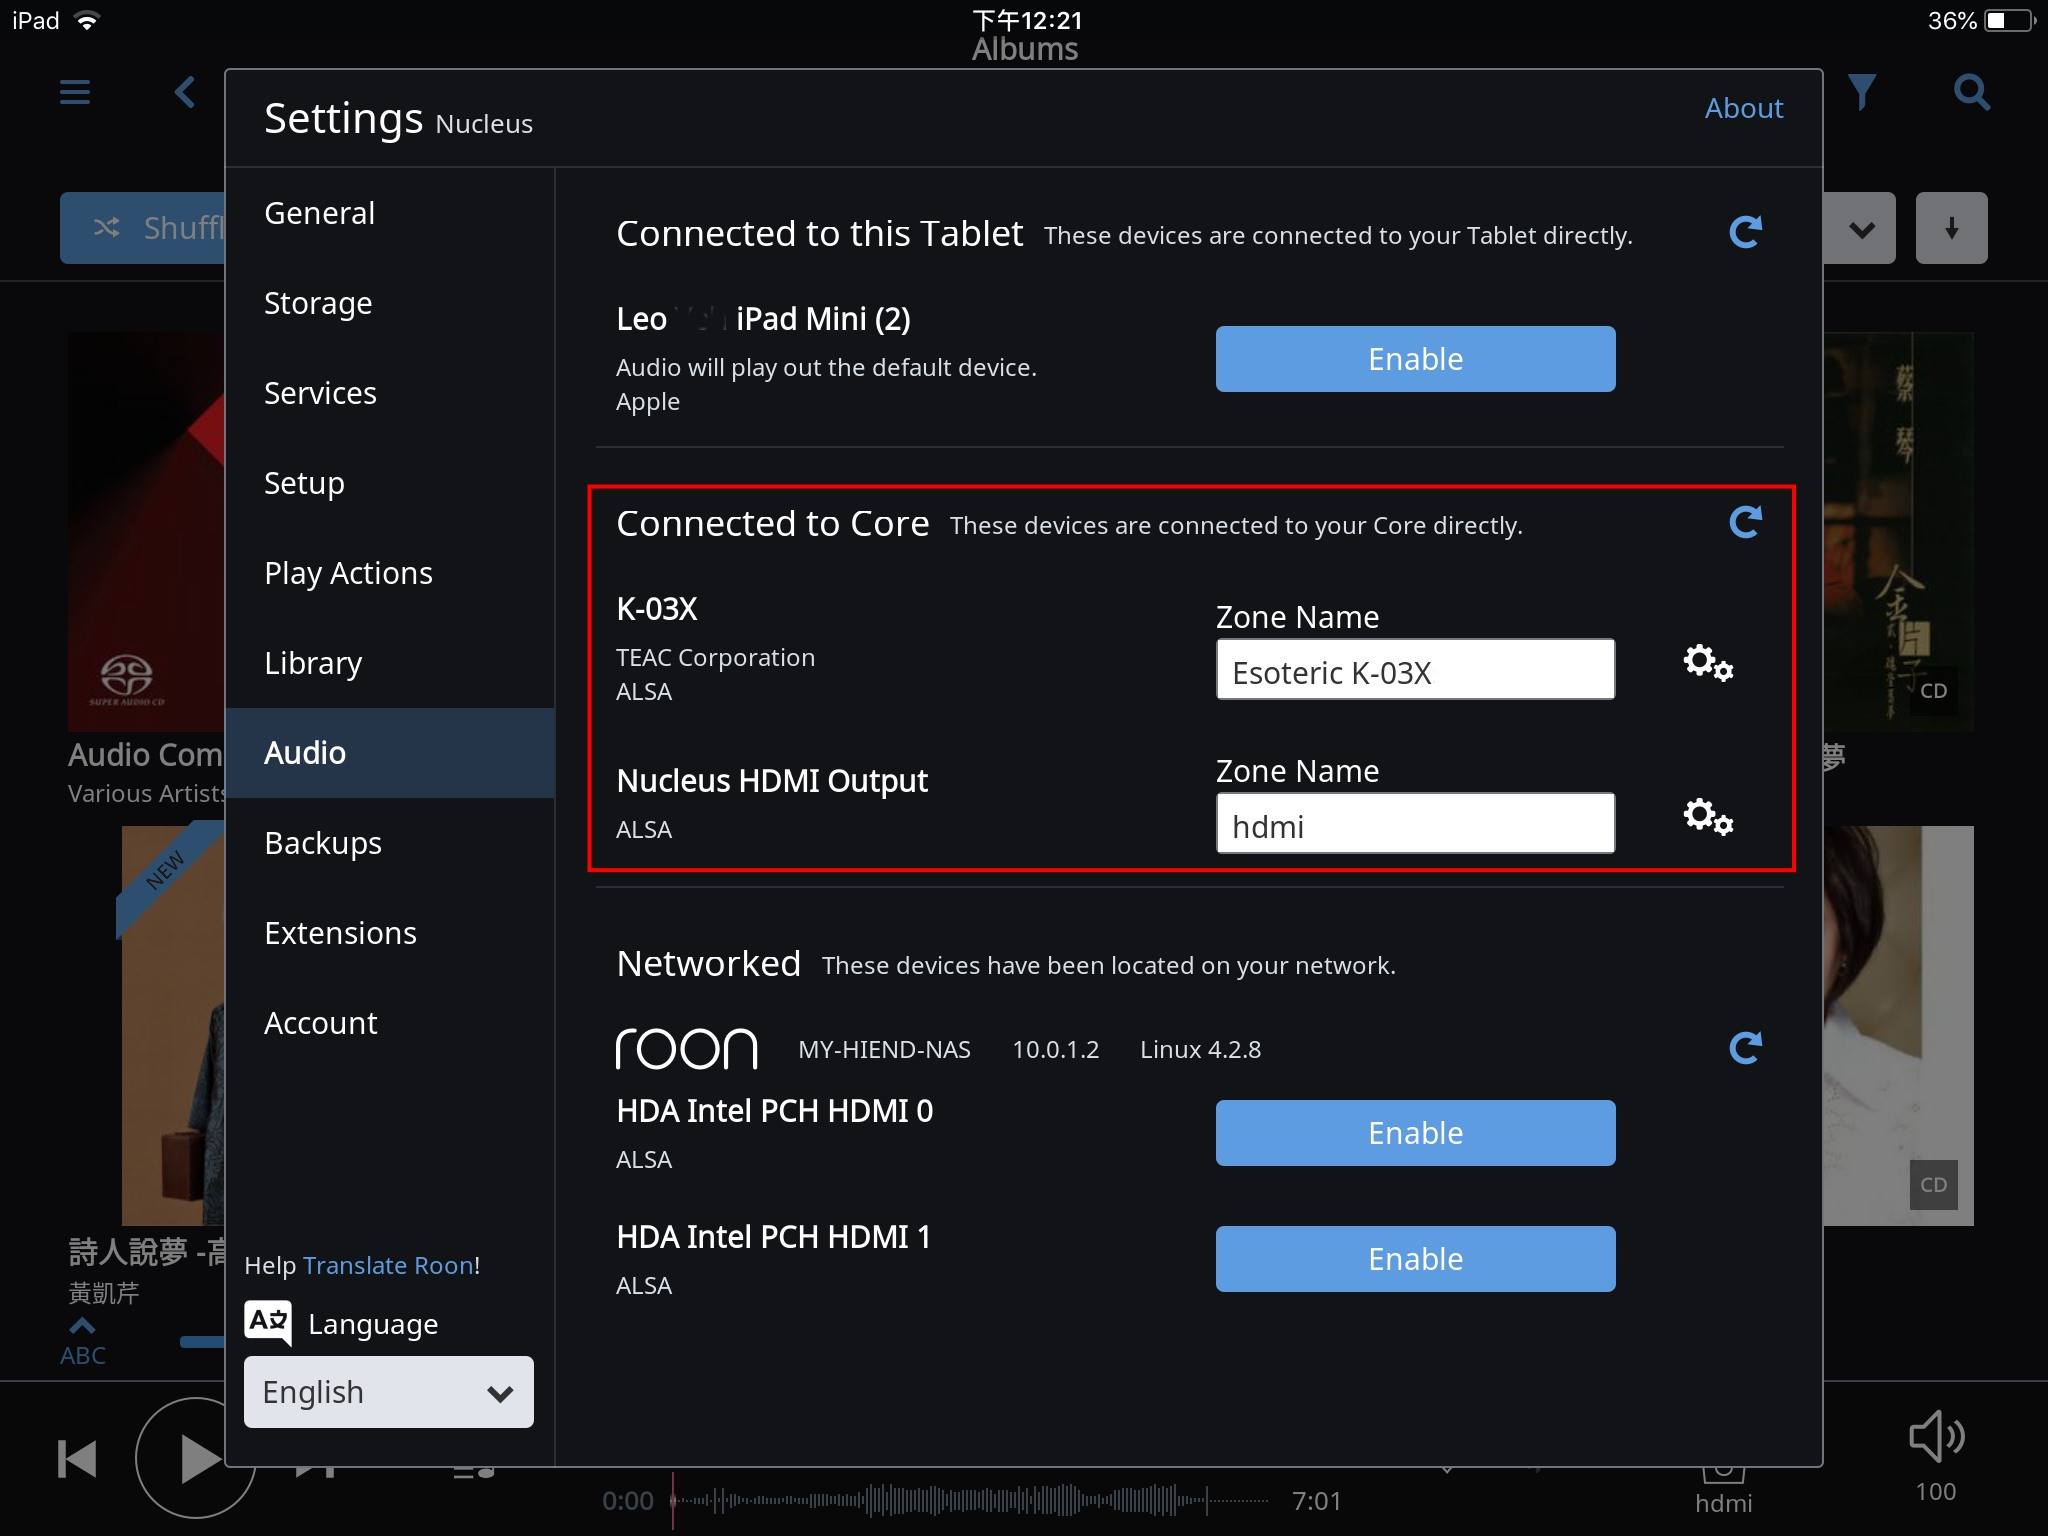
Task: Open volume control speaker icon
Action: [x=1936, y=1437]
